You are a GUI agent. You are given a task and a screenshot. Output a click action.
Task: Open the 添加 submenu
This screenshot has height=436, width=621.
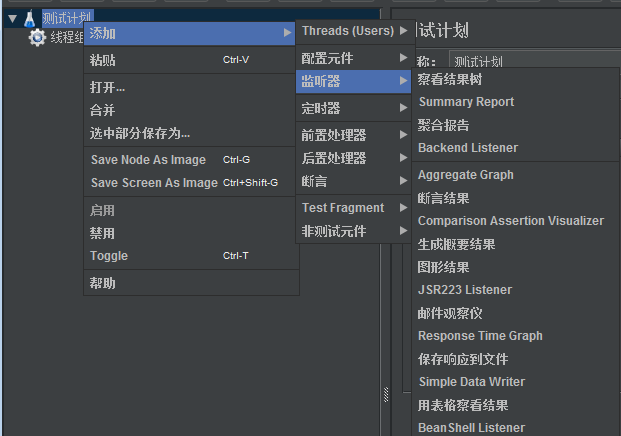[189, 33]
